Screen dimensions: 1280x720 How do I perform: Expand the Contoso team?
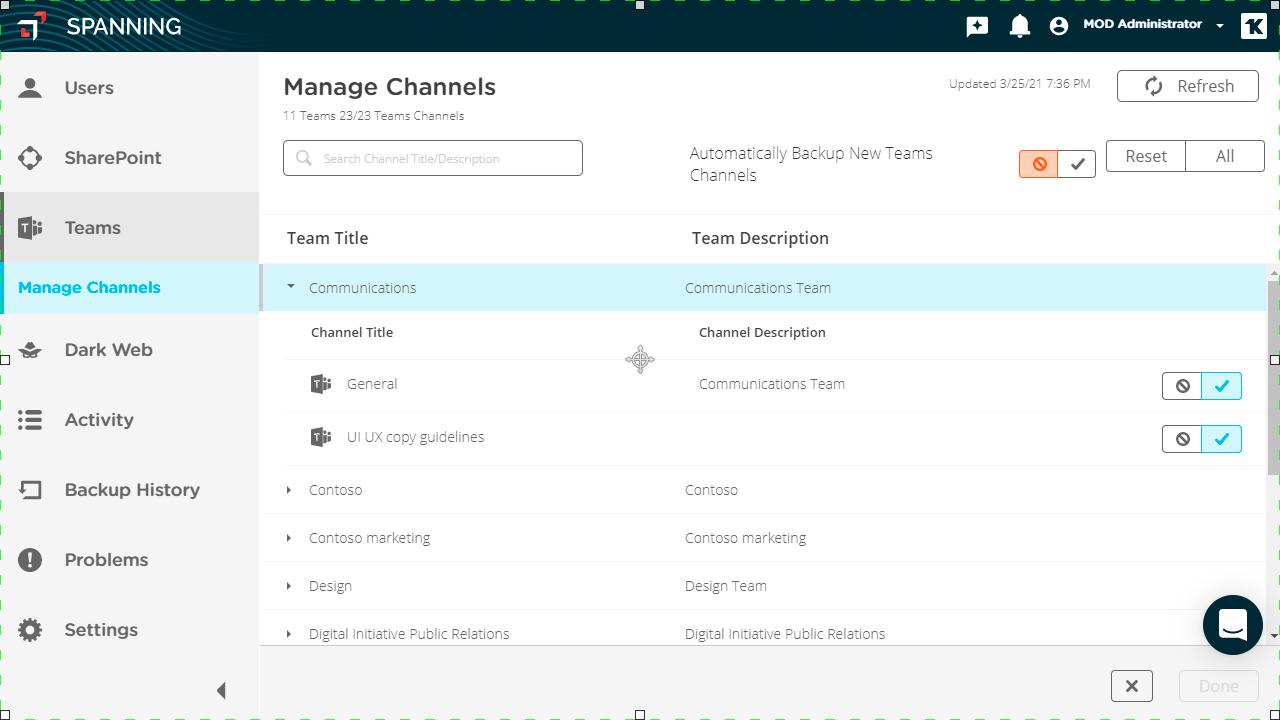[x=289, y=490]
